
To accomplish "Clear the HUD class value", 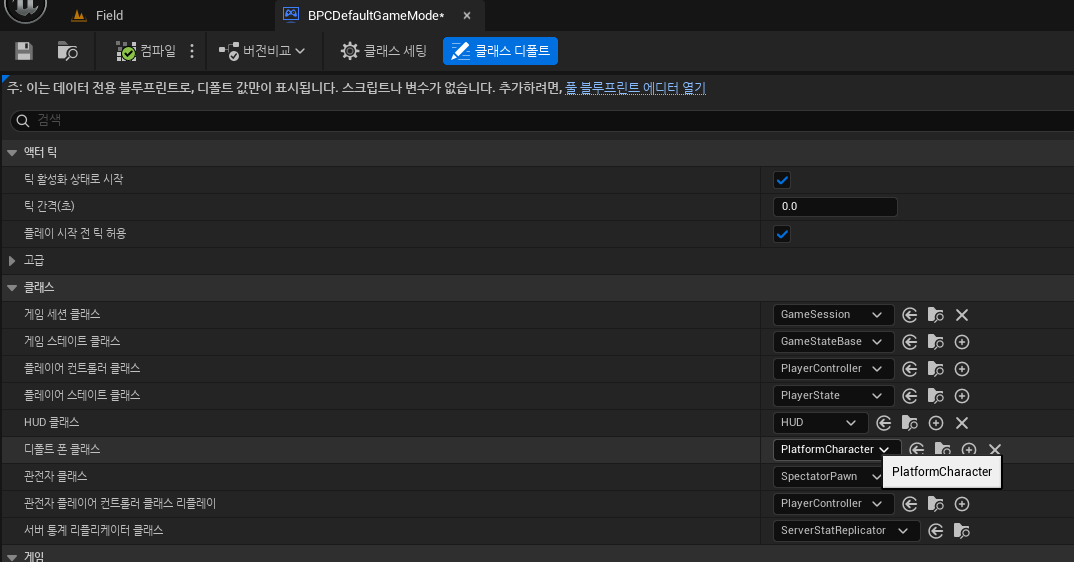I will [x=962, y=423].
